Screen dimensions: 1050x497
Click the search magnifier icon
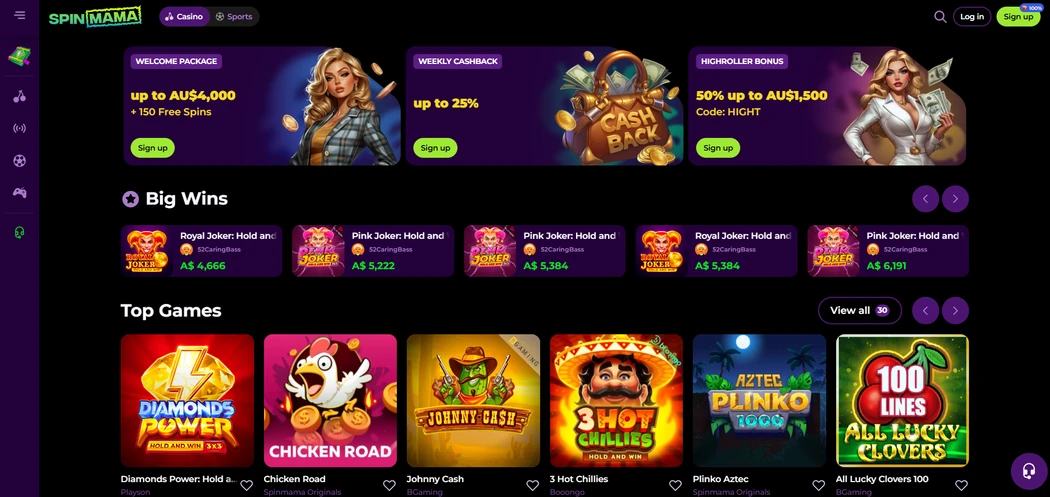940,17
